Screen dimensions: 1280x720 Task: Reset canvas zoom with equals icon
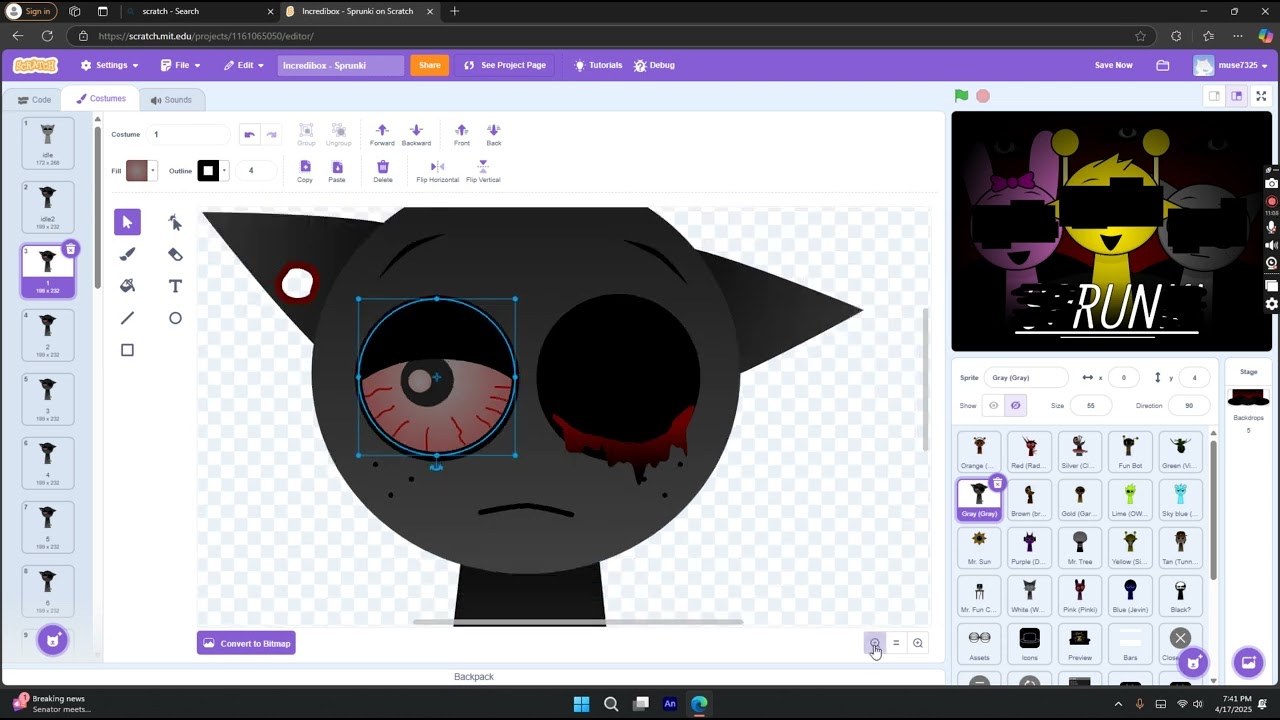[x=896, y=643]
